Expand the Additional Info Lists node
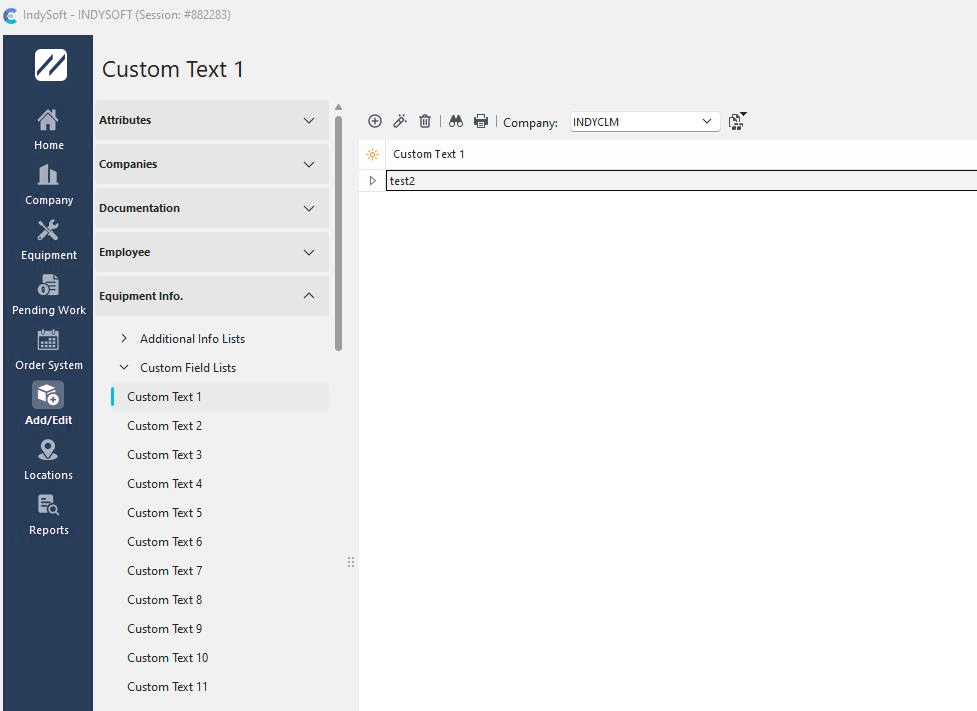977x711 pixels. [x=124, y=338]
